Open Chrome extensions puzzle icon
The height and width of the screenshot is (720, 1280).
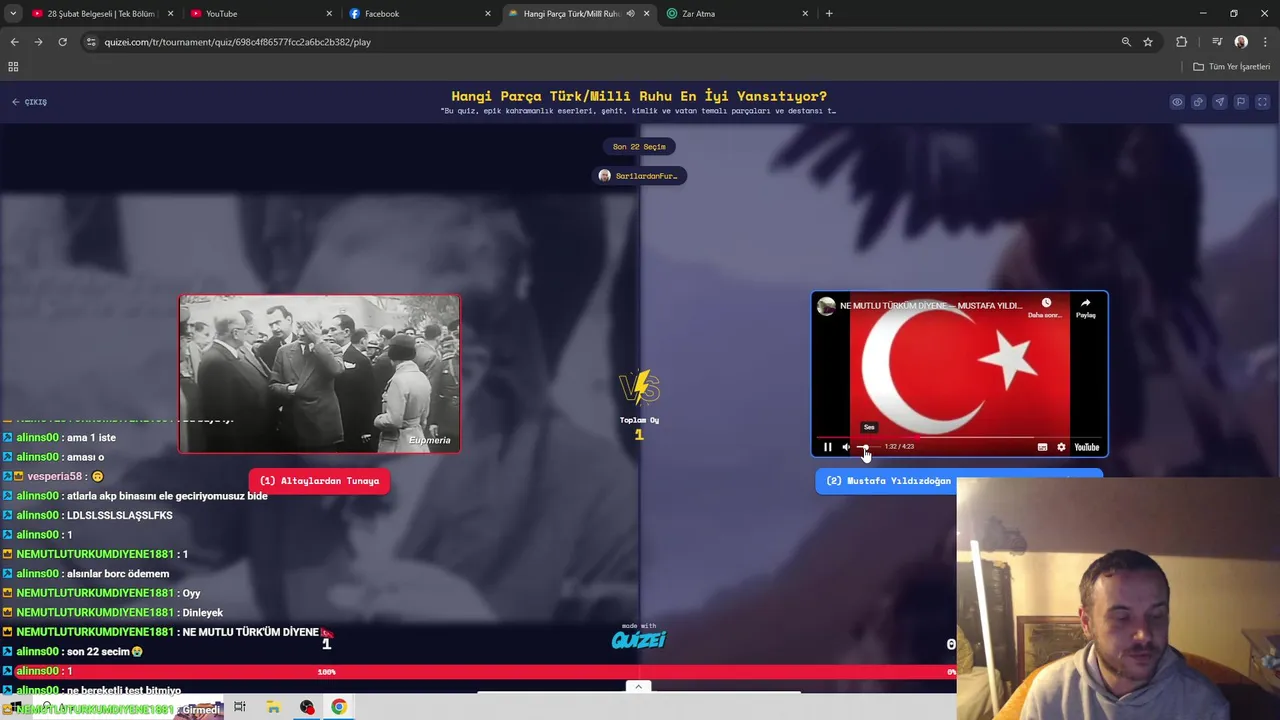click(1182, 42)
